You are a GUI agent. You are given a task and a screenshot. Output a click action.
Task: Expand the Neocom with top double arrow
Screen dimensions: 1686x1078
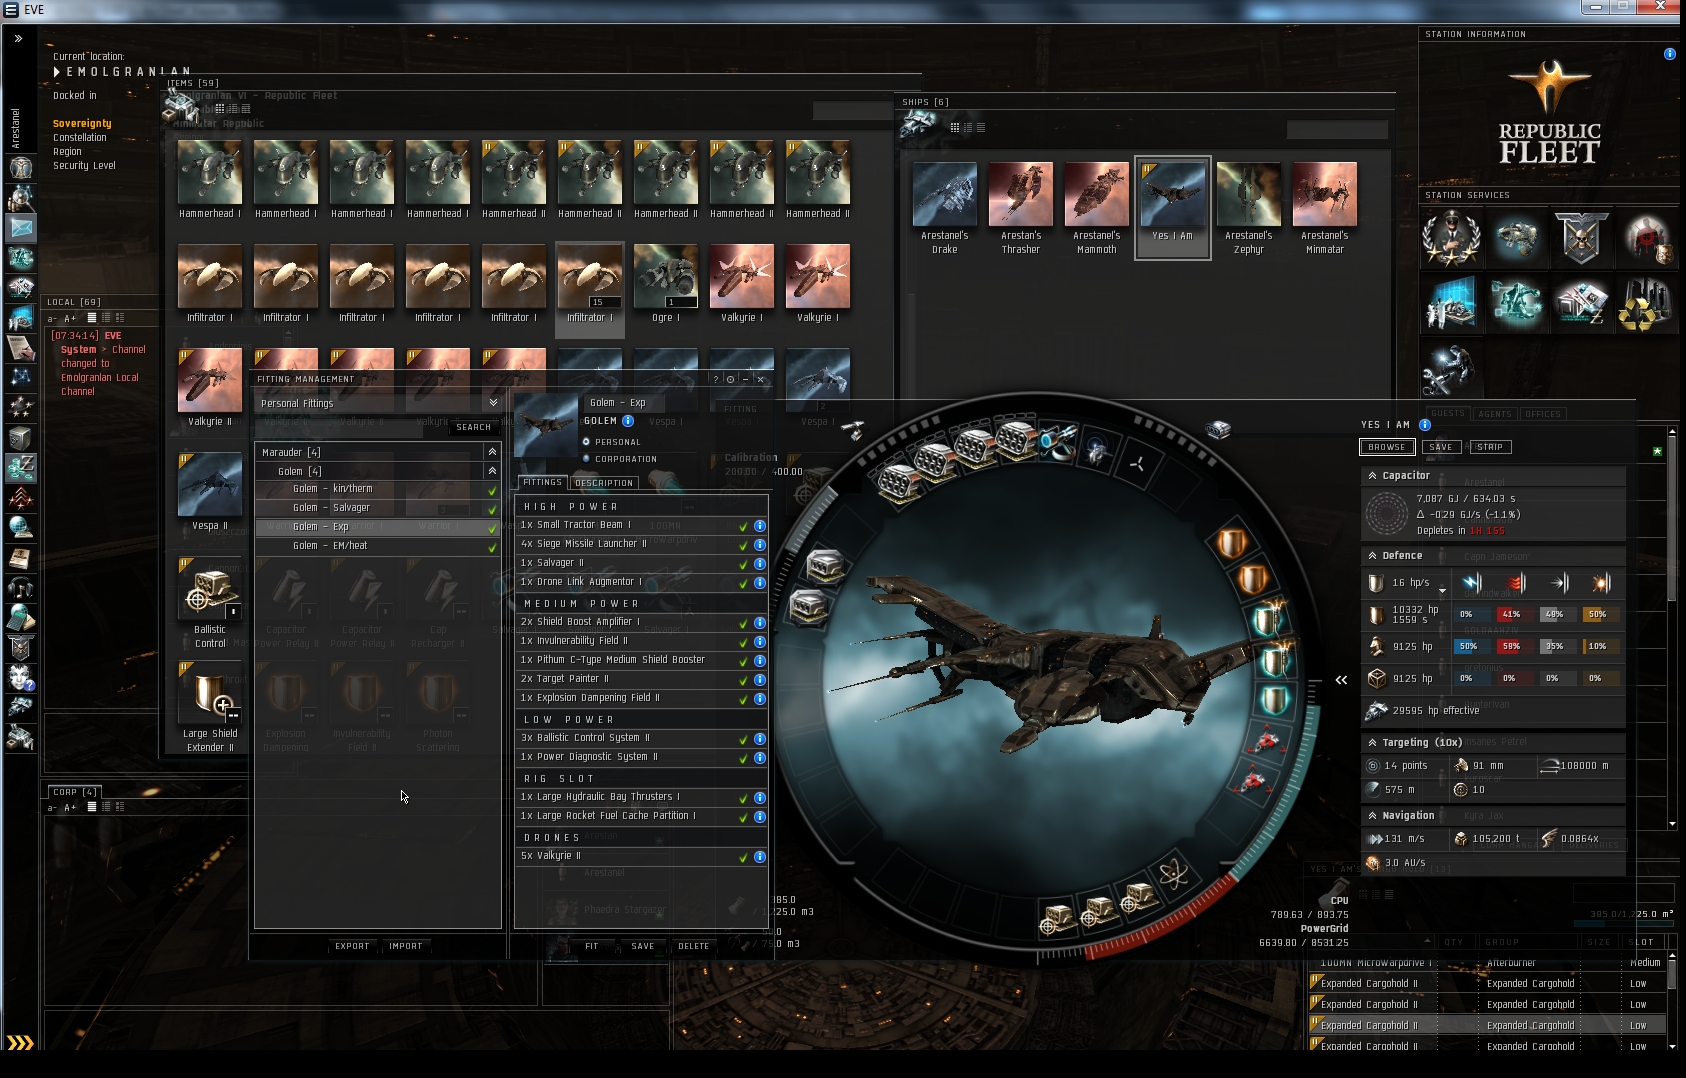point(18,39)
